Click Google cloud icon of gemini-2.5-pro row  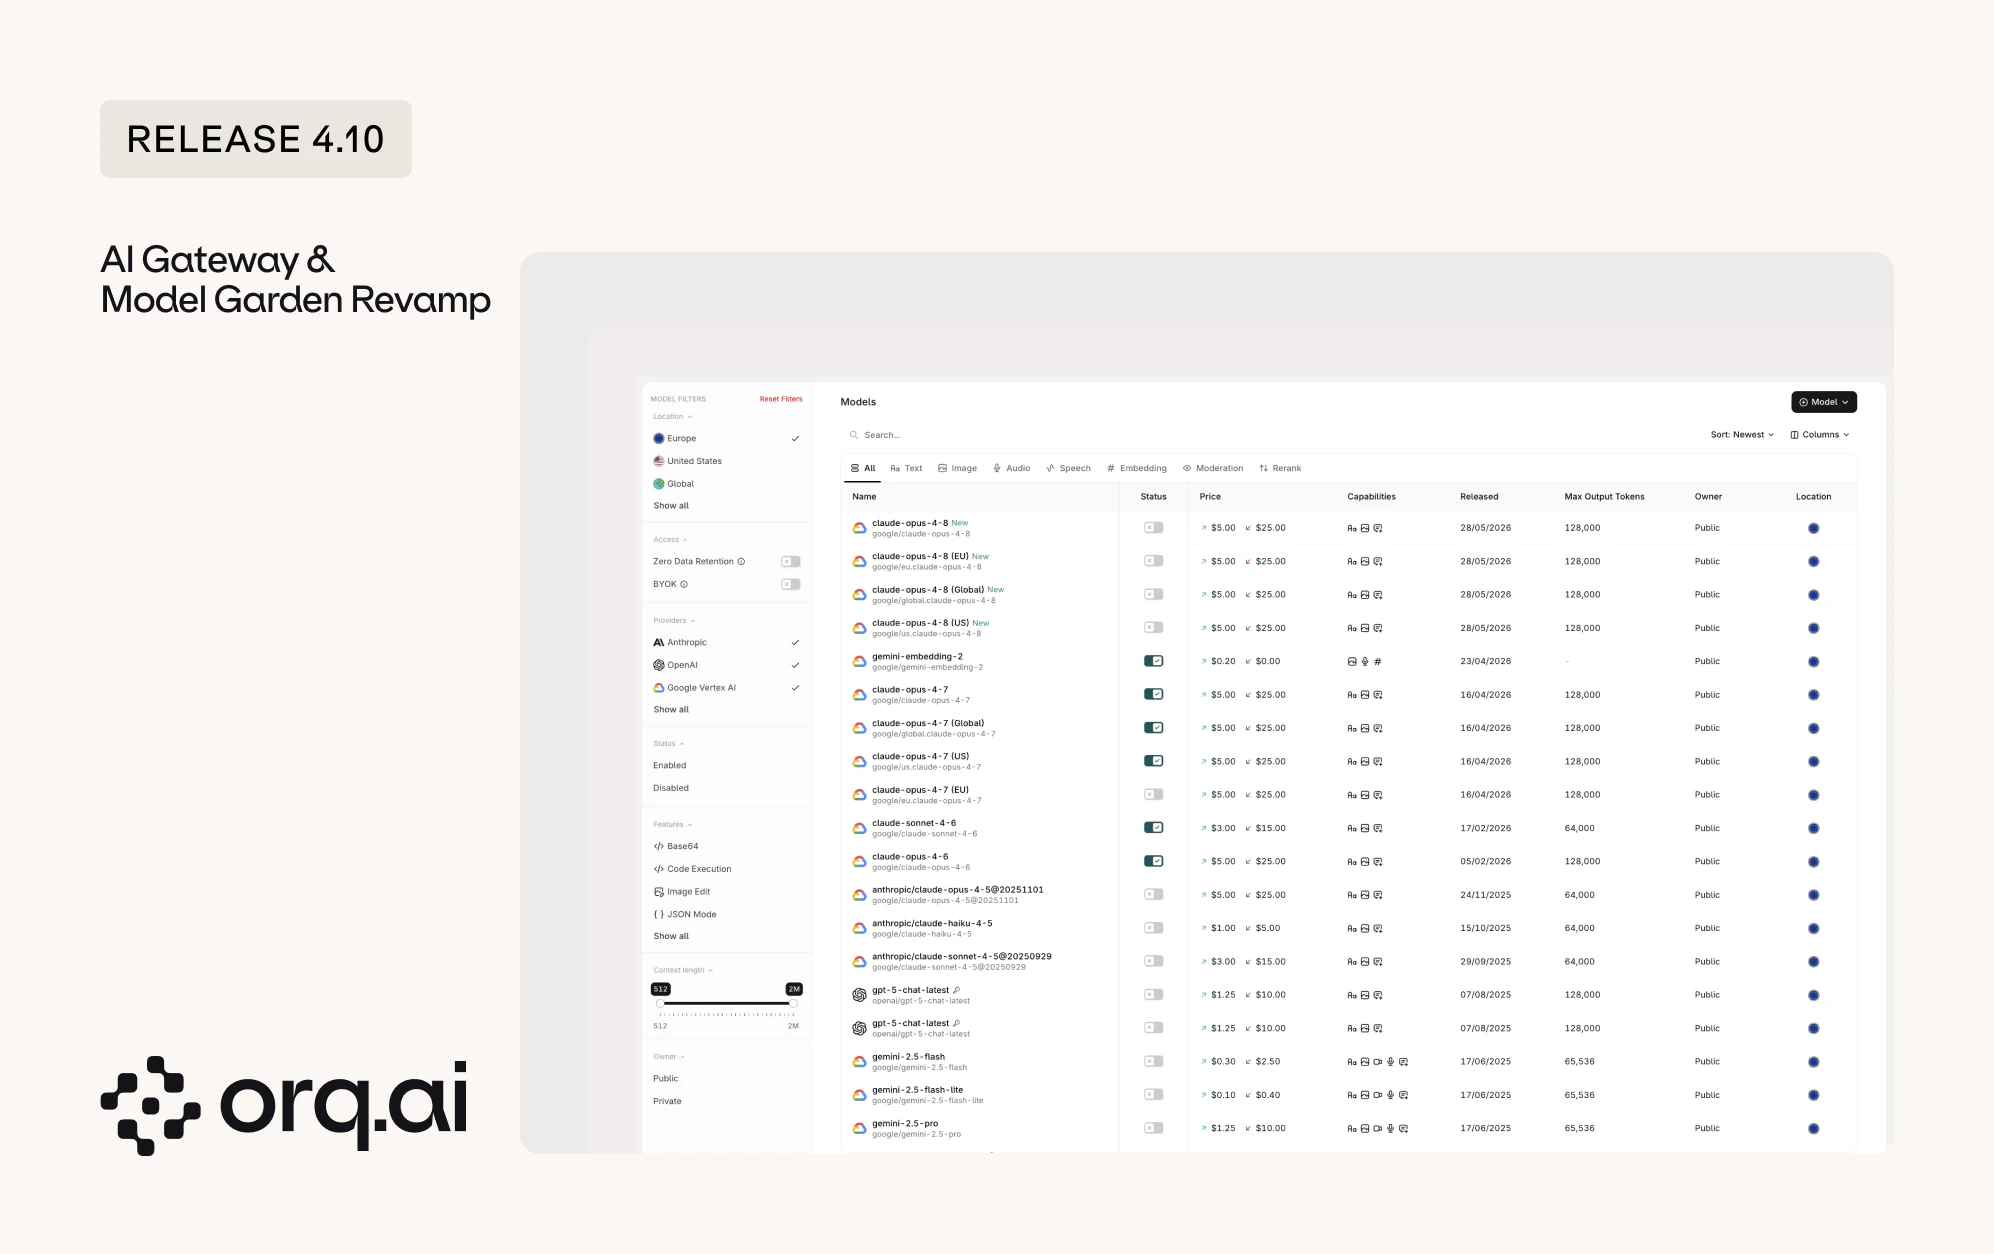(859, 1128)
